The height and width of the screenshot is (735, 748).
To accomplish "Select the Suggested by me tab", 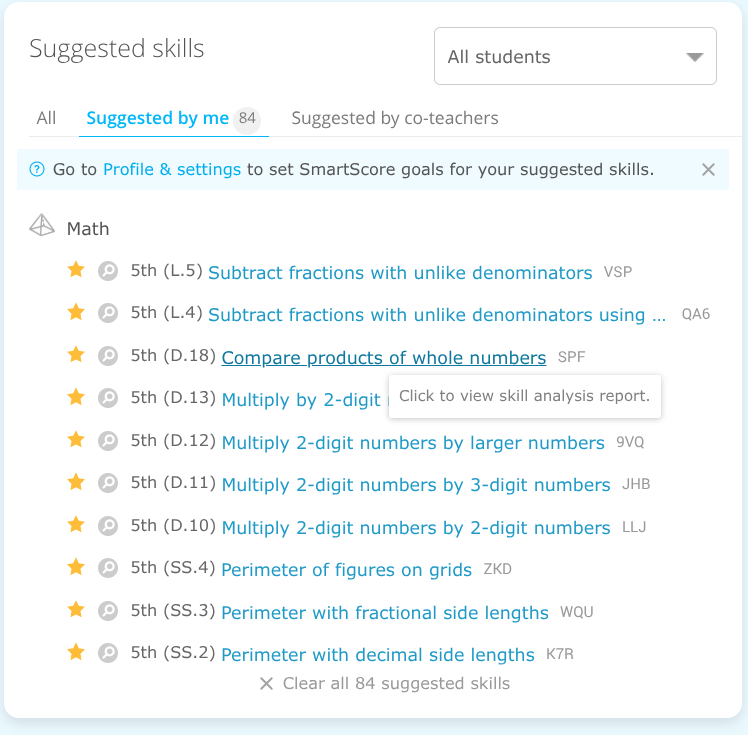I will point(157,118).
